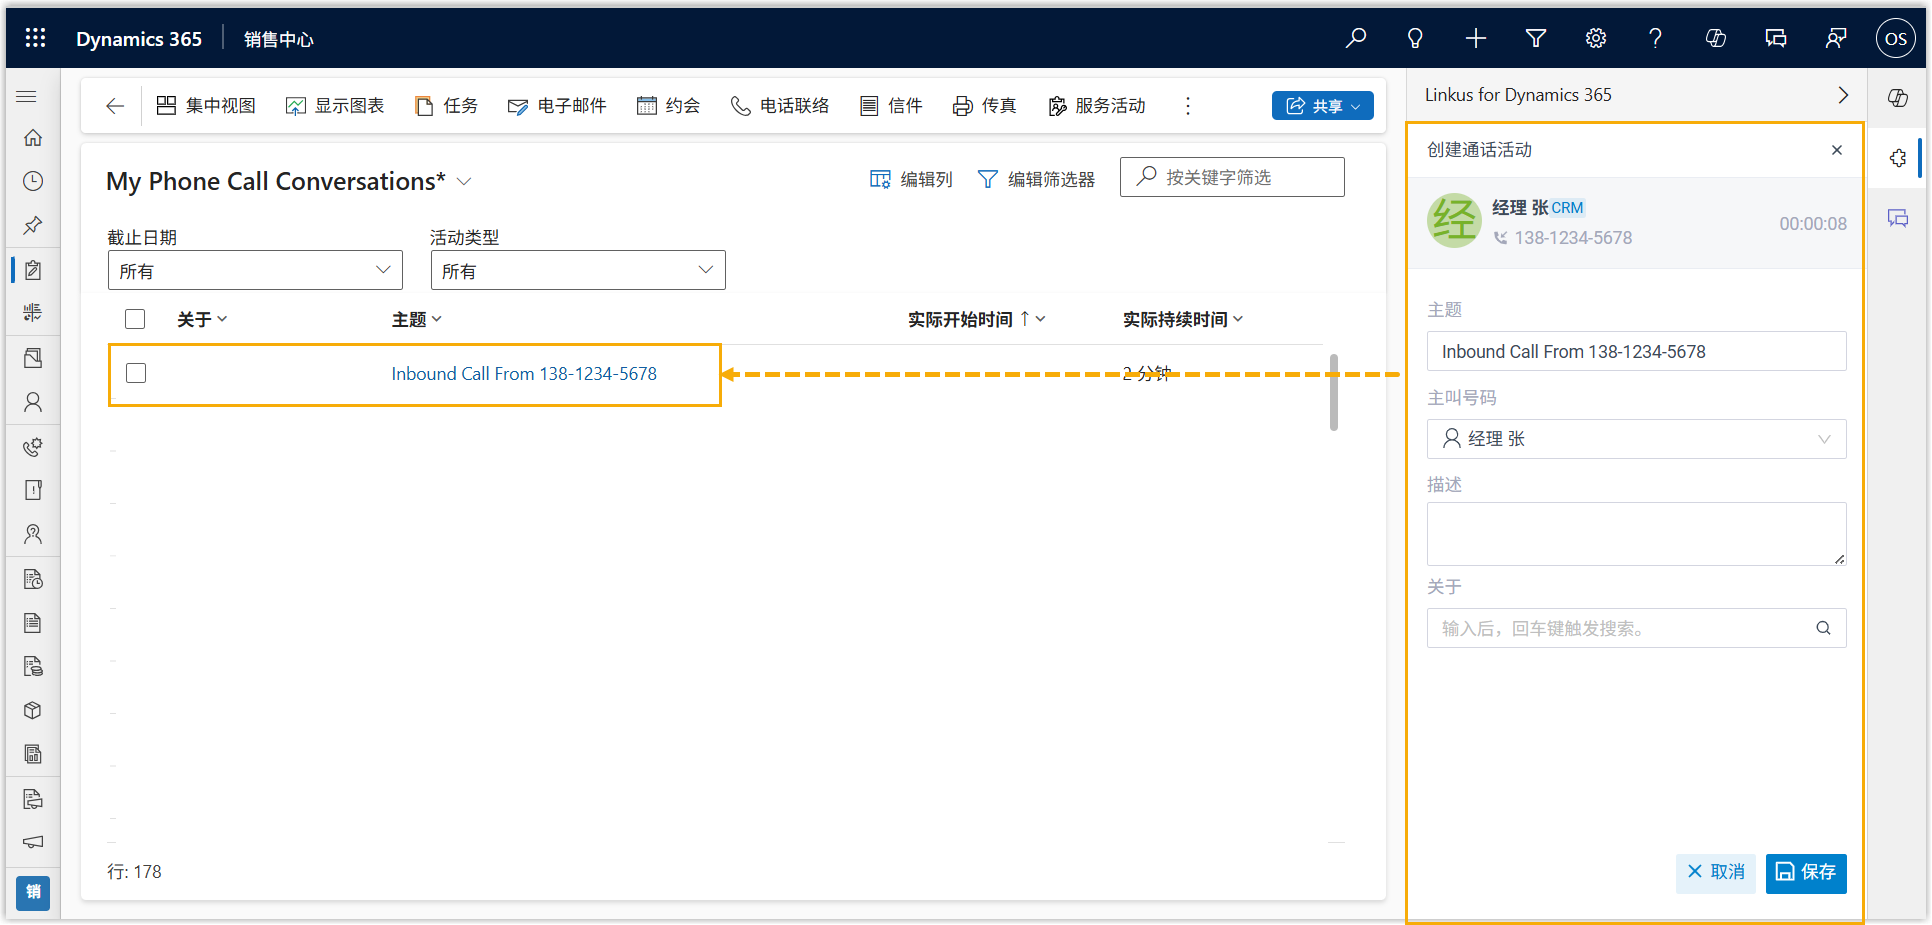Image resolution: width=1932 pixels, height=925 pixels.
Task: Open the settings gear icon
Action: [x=1596, y=38]
